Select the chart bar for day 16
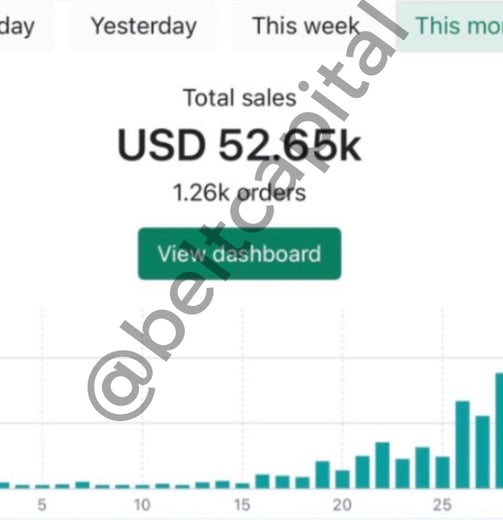The image size is (503, 520). 262,481
